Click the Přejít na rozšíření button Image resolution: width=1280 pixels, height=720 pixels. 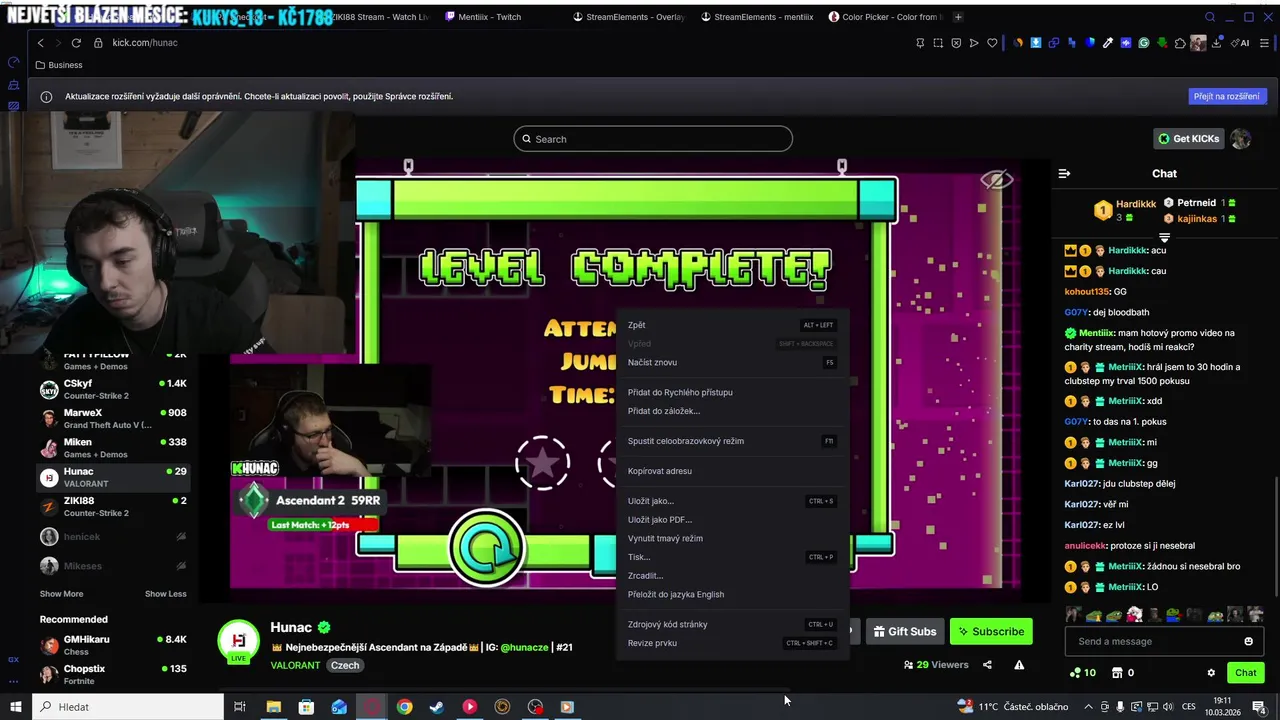1229,96
